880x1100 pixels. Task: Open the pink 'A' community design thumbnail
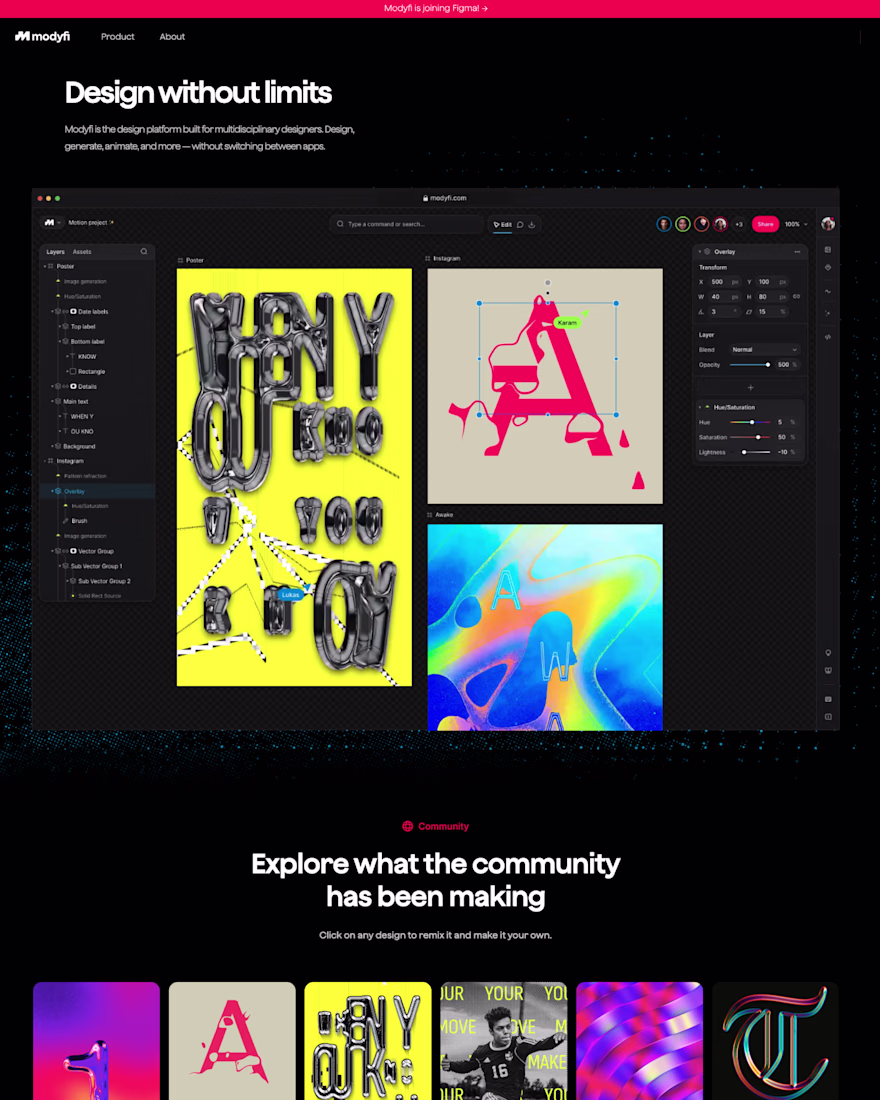(232, 1041)
